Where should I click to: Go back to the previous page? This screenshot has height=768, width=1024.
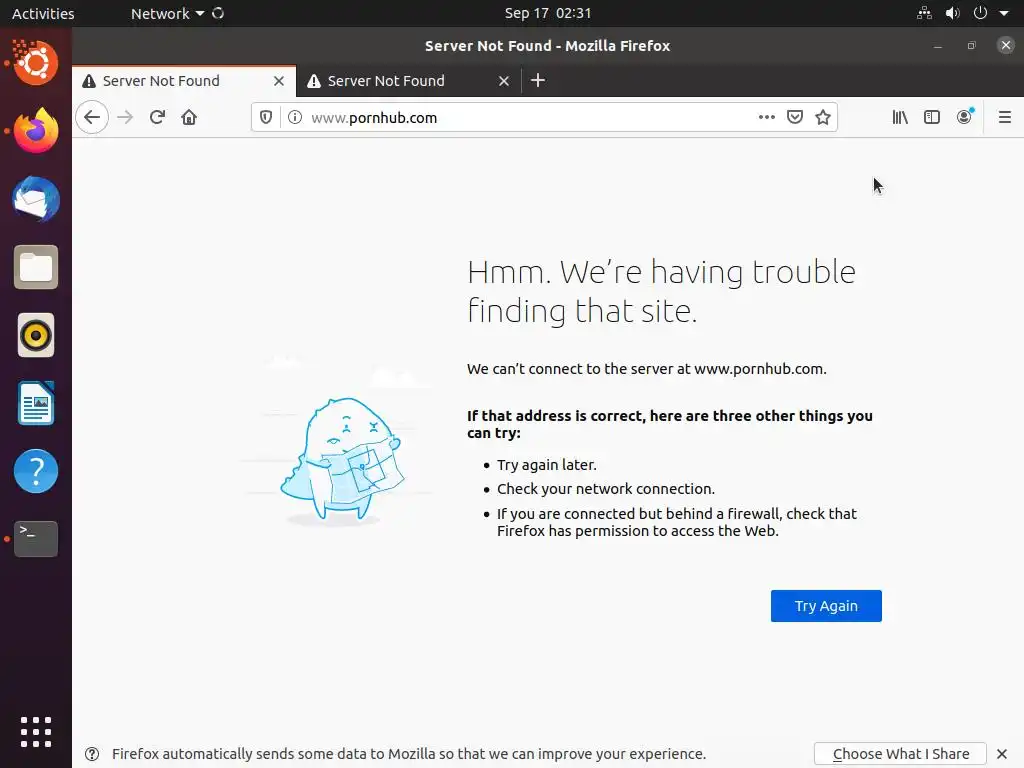92,118
